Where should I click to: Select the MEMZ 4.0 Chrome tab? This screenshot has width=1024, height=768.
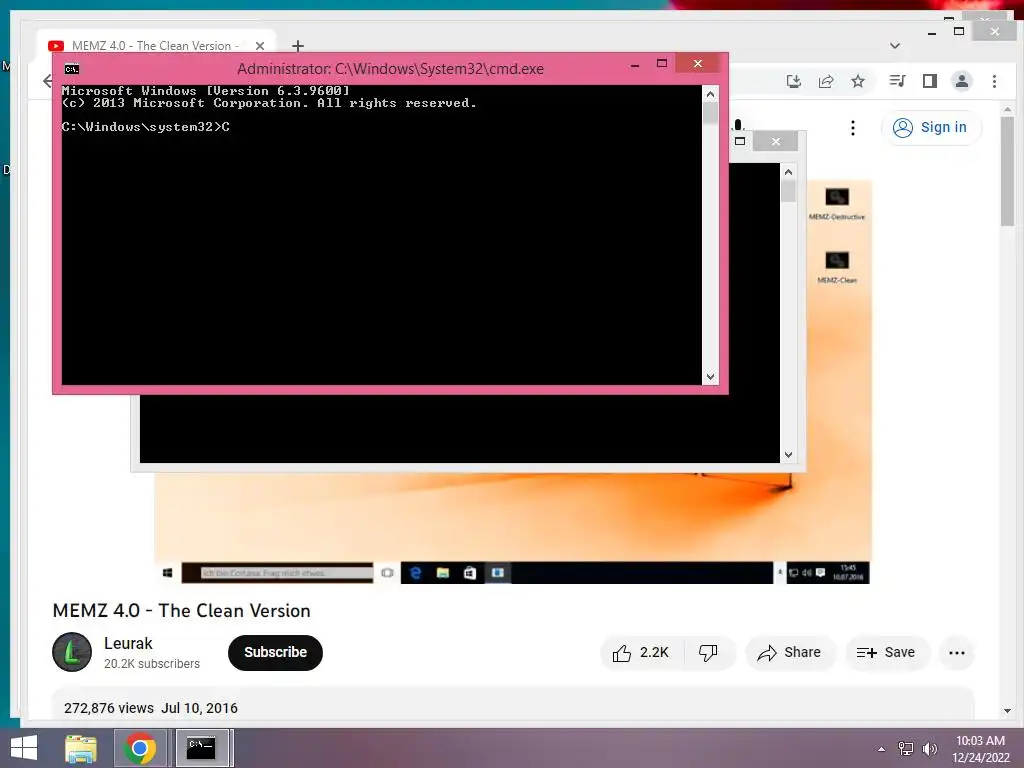click(x=155, y=46)
